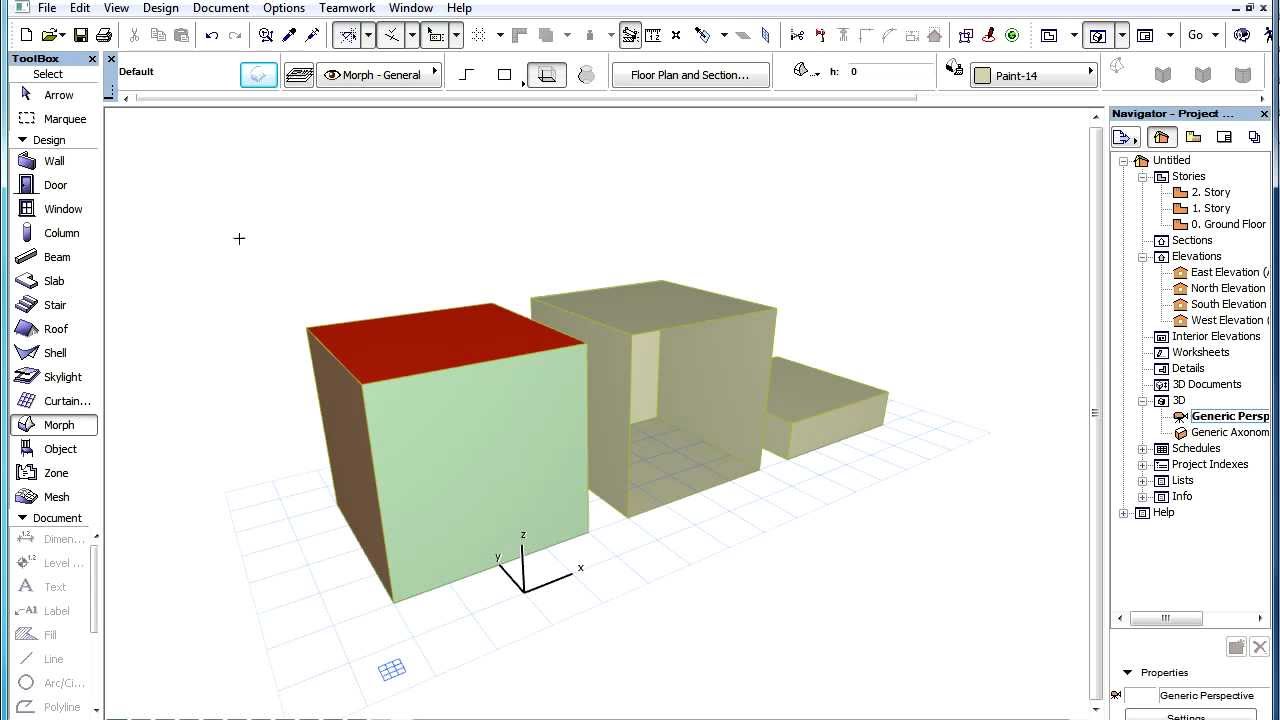This screenshot has width=1280, height=720.
Task: Click the Undo arrow icon
Action: click(x=212, y=35)
